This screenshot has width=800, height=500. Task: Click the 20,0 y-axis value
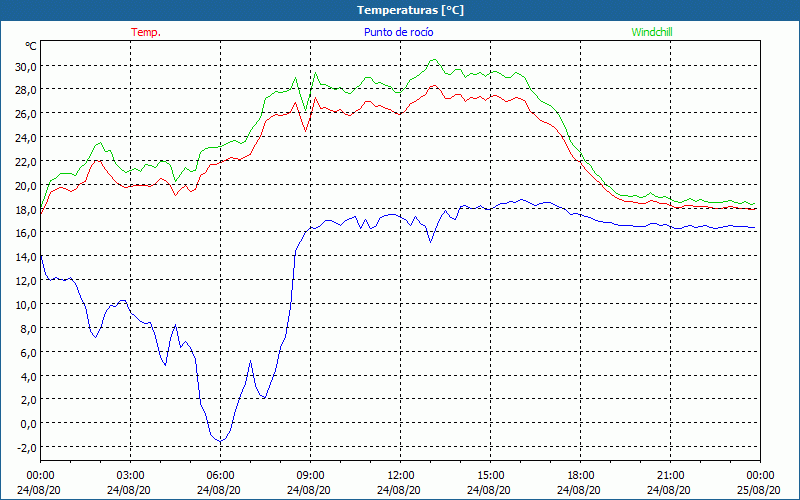(24, 185)
